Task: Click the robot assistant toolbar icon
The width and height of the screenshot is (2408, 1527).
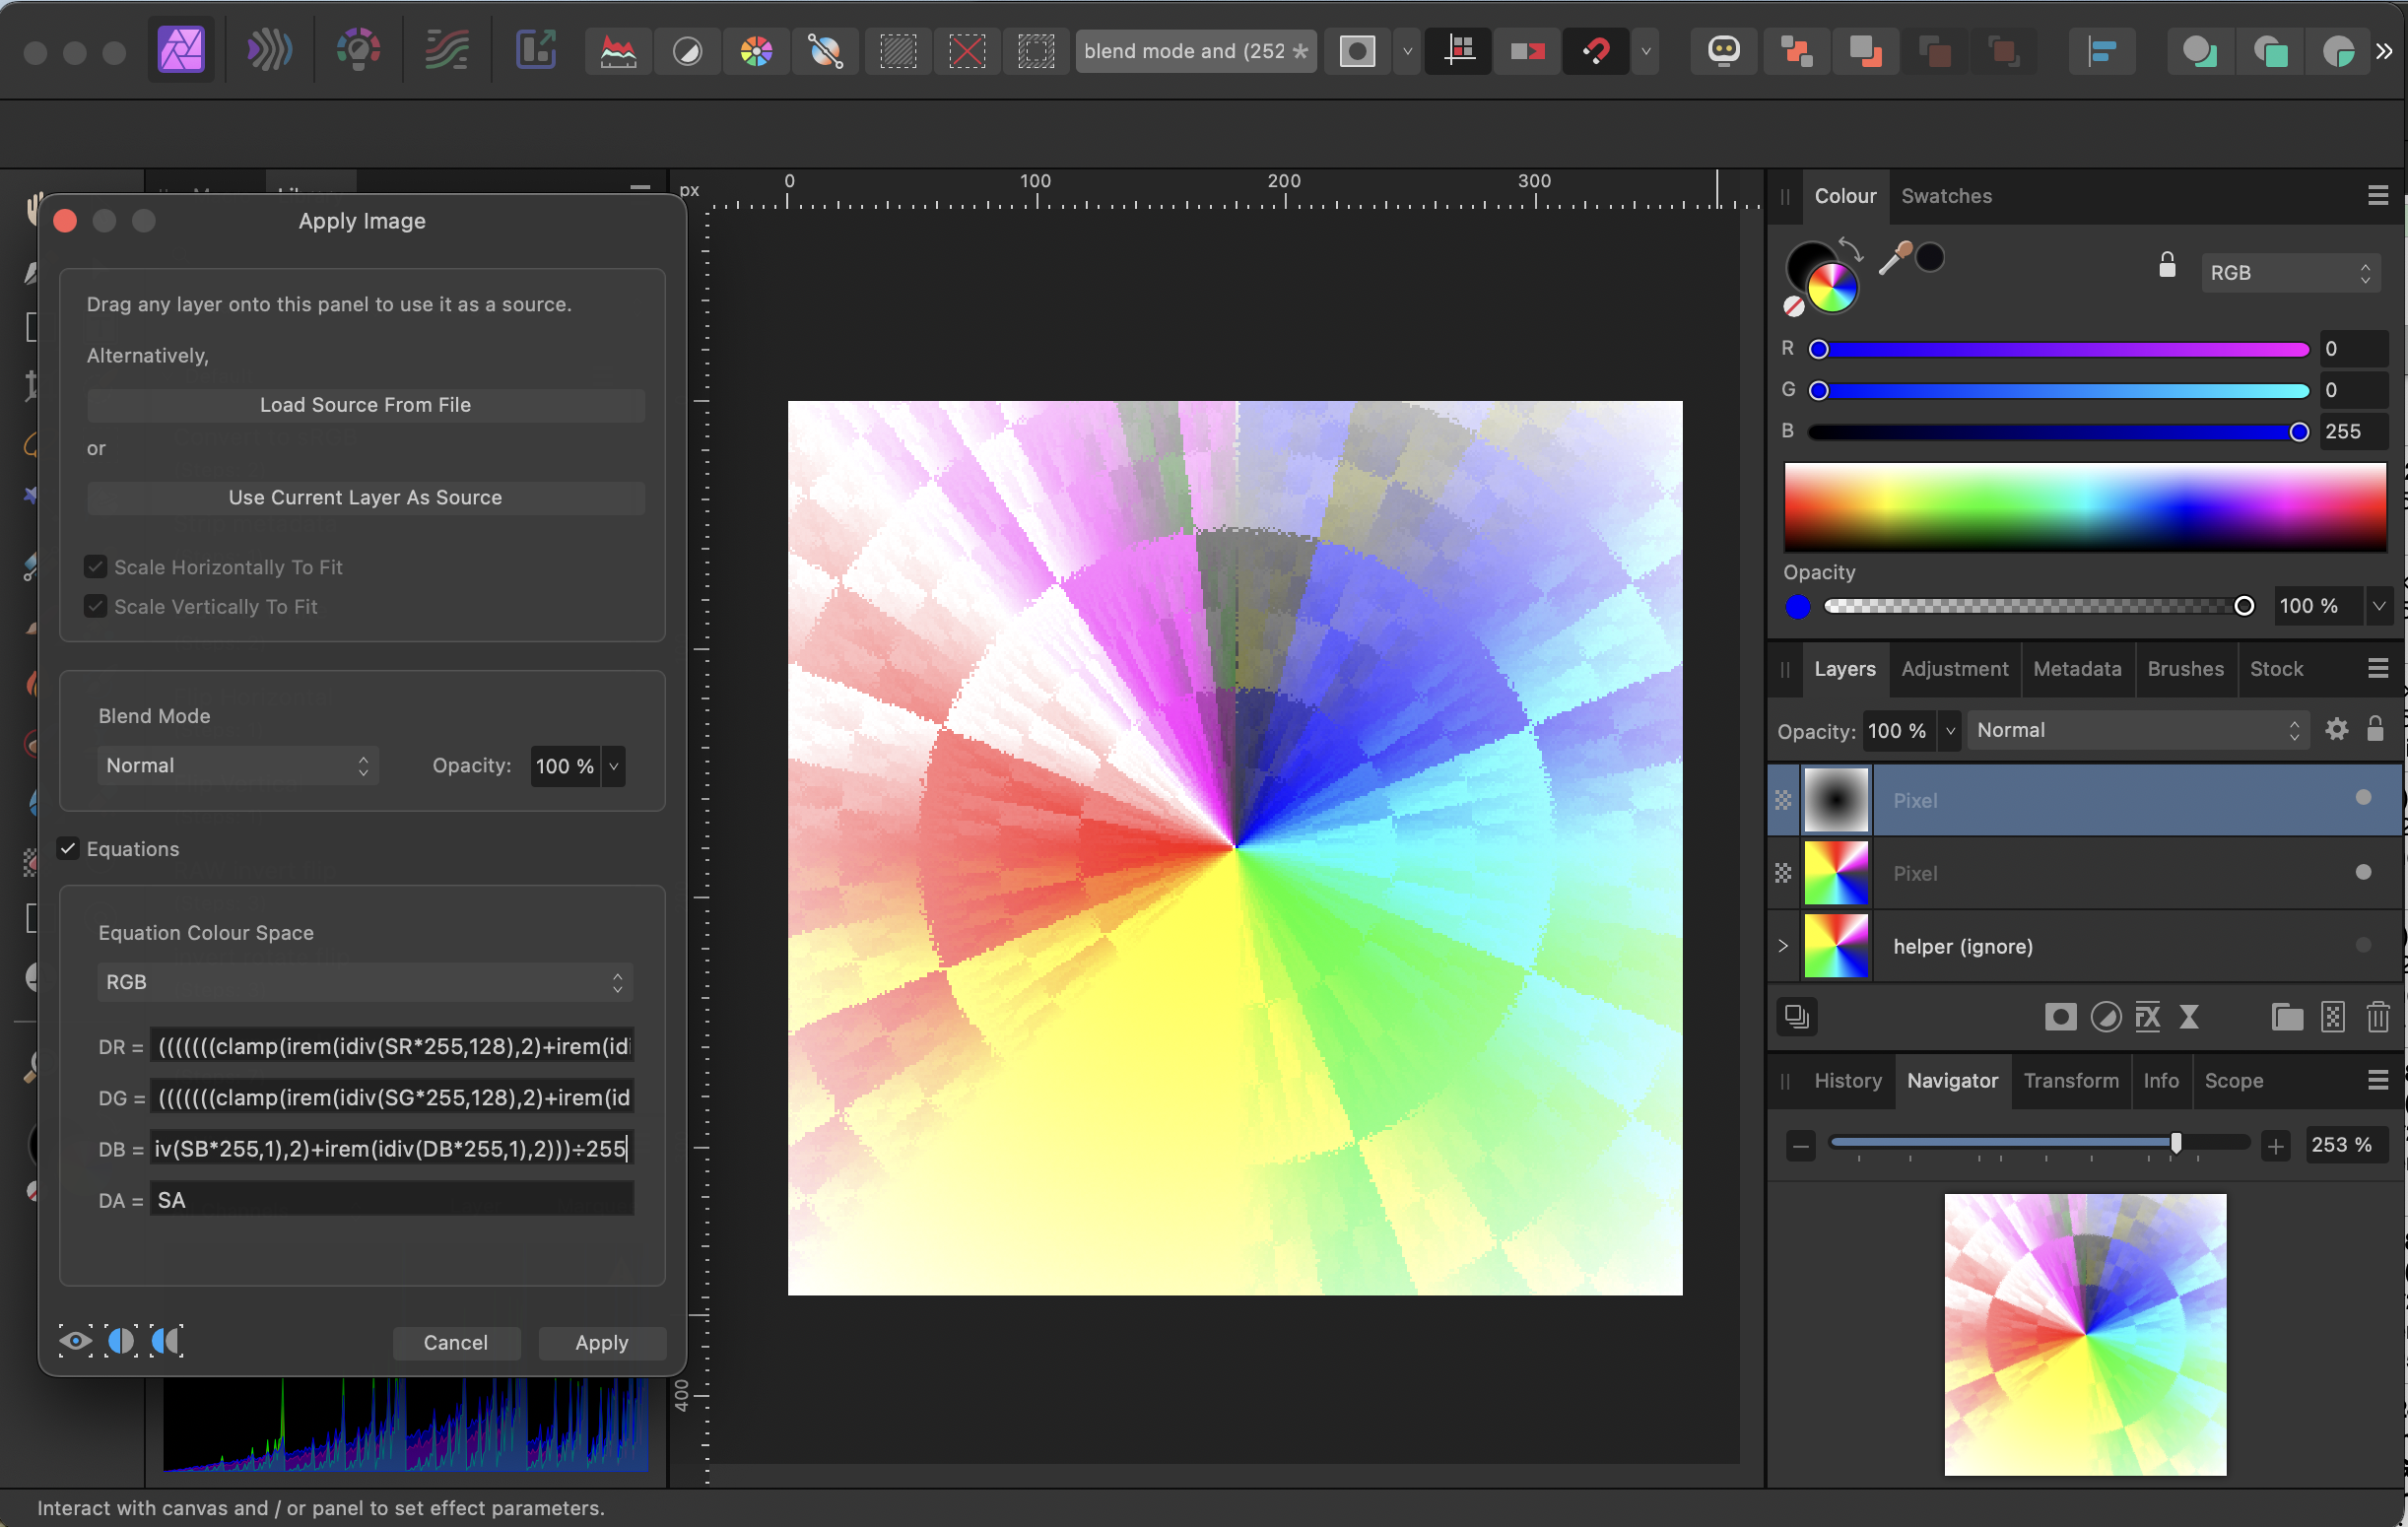Action: [1722, 51]
